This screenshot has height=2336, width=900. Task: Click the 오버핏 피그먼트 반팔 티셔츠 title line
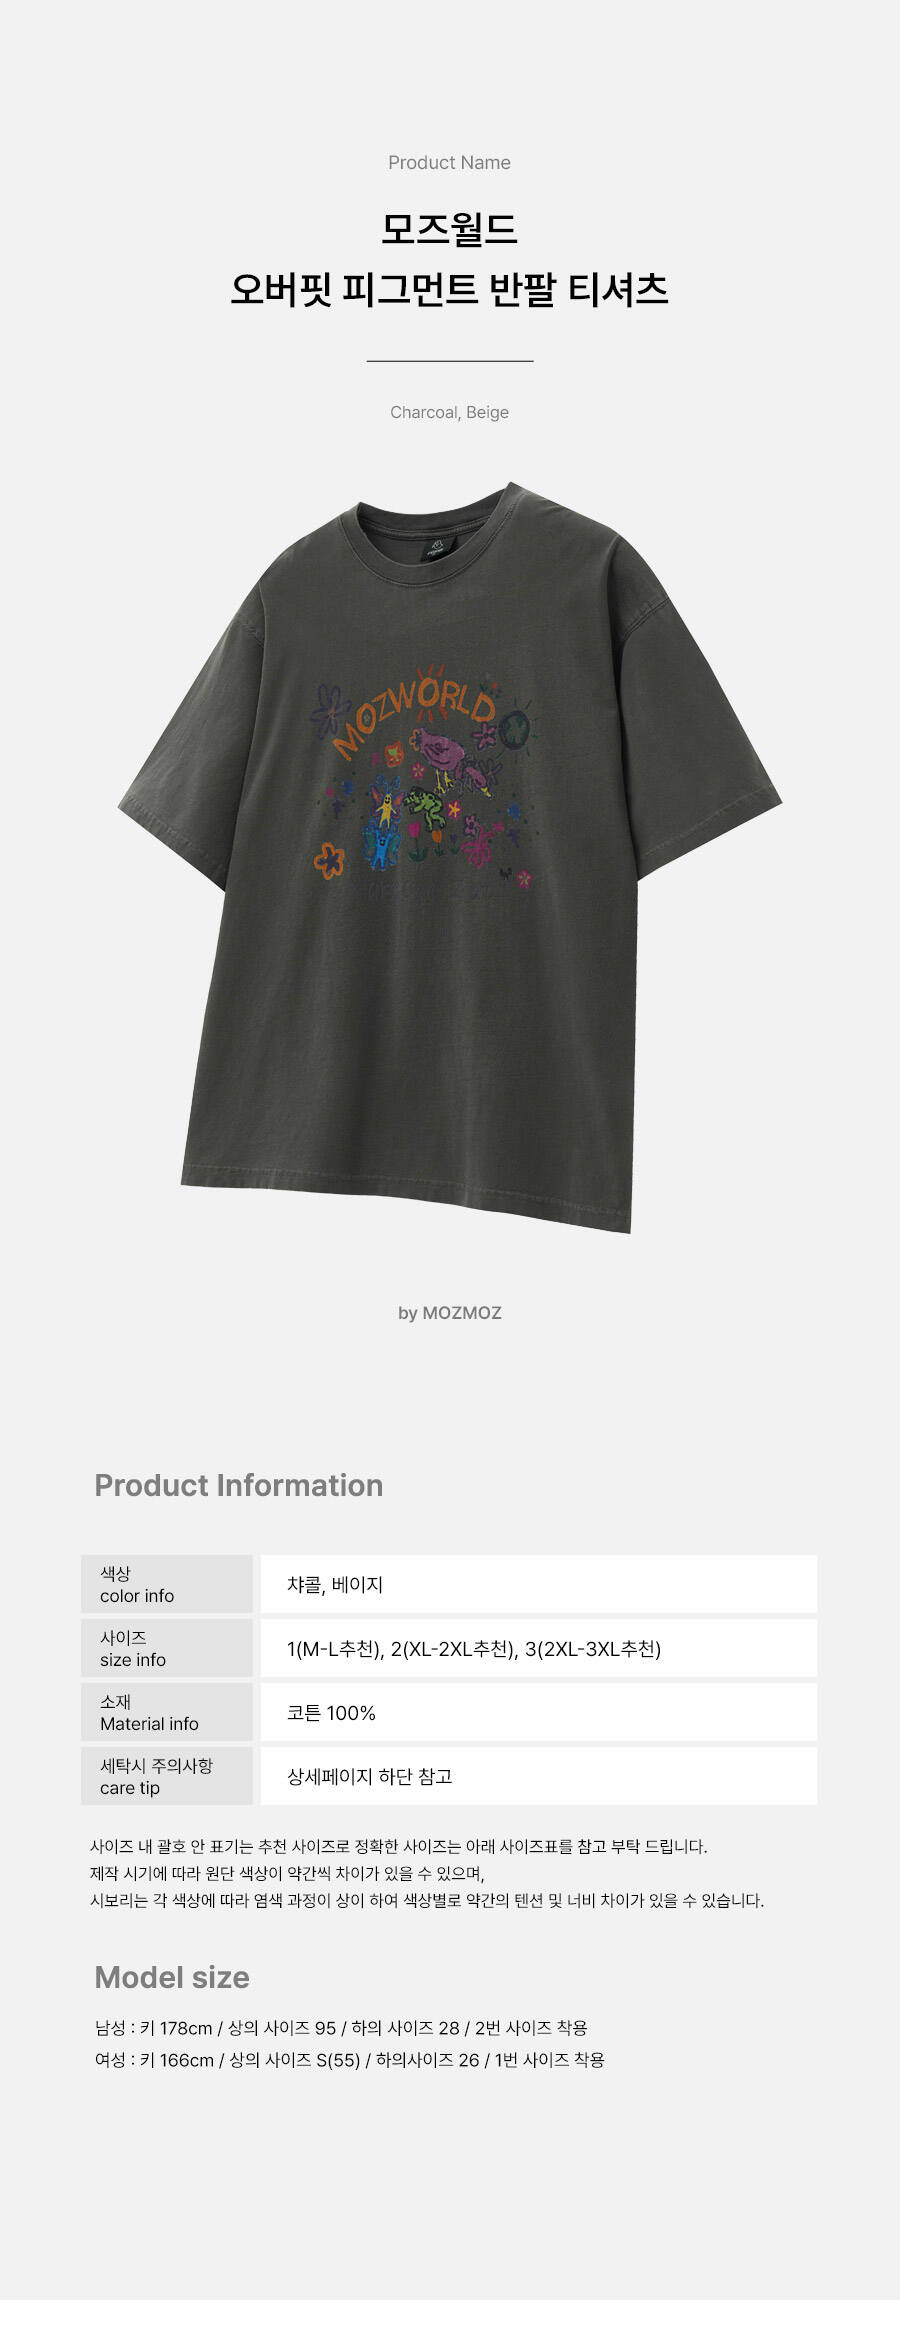tap(449, 289)
